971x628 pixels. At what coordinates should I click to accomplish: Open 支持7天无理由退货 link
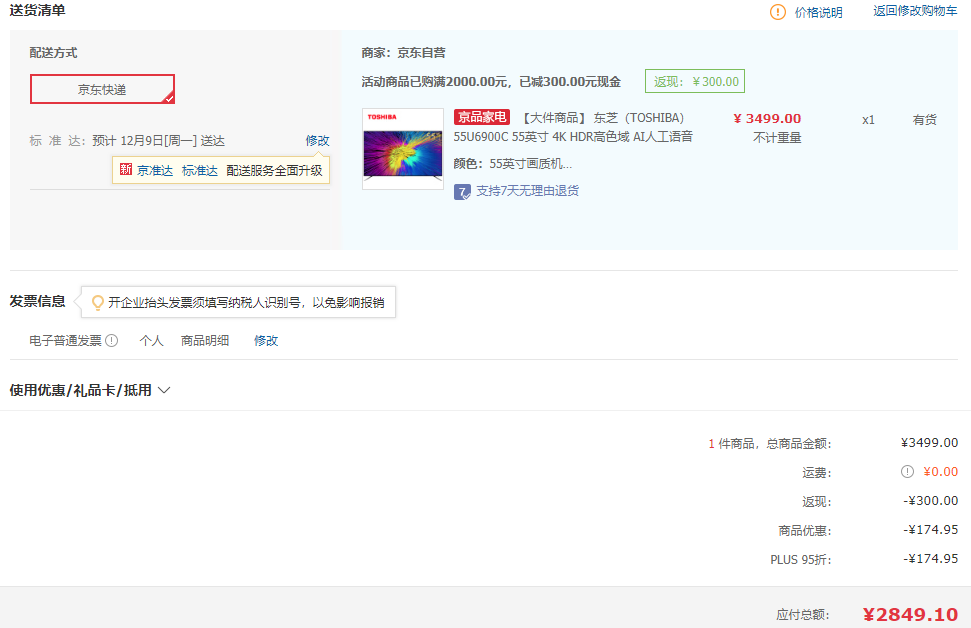tap(527, 191)
